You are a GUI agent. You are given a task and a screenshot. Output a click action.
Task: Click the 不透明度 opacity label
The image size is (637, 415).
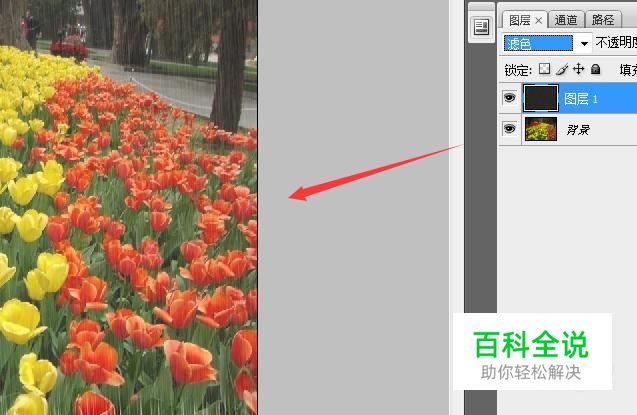616,43
